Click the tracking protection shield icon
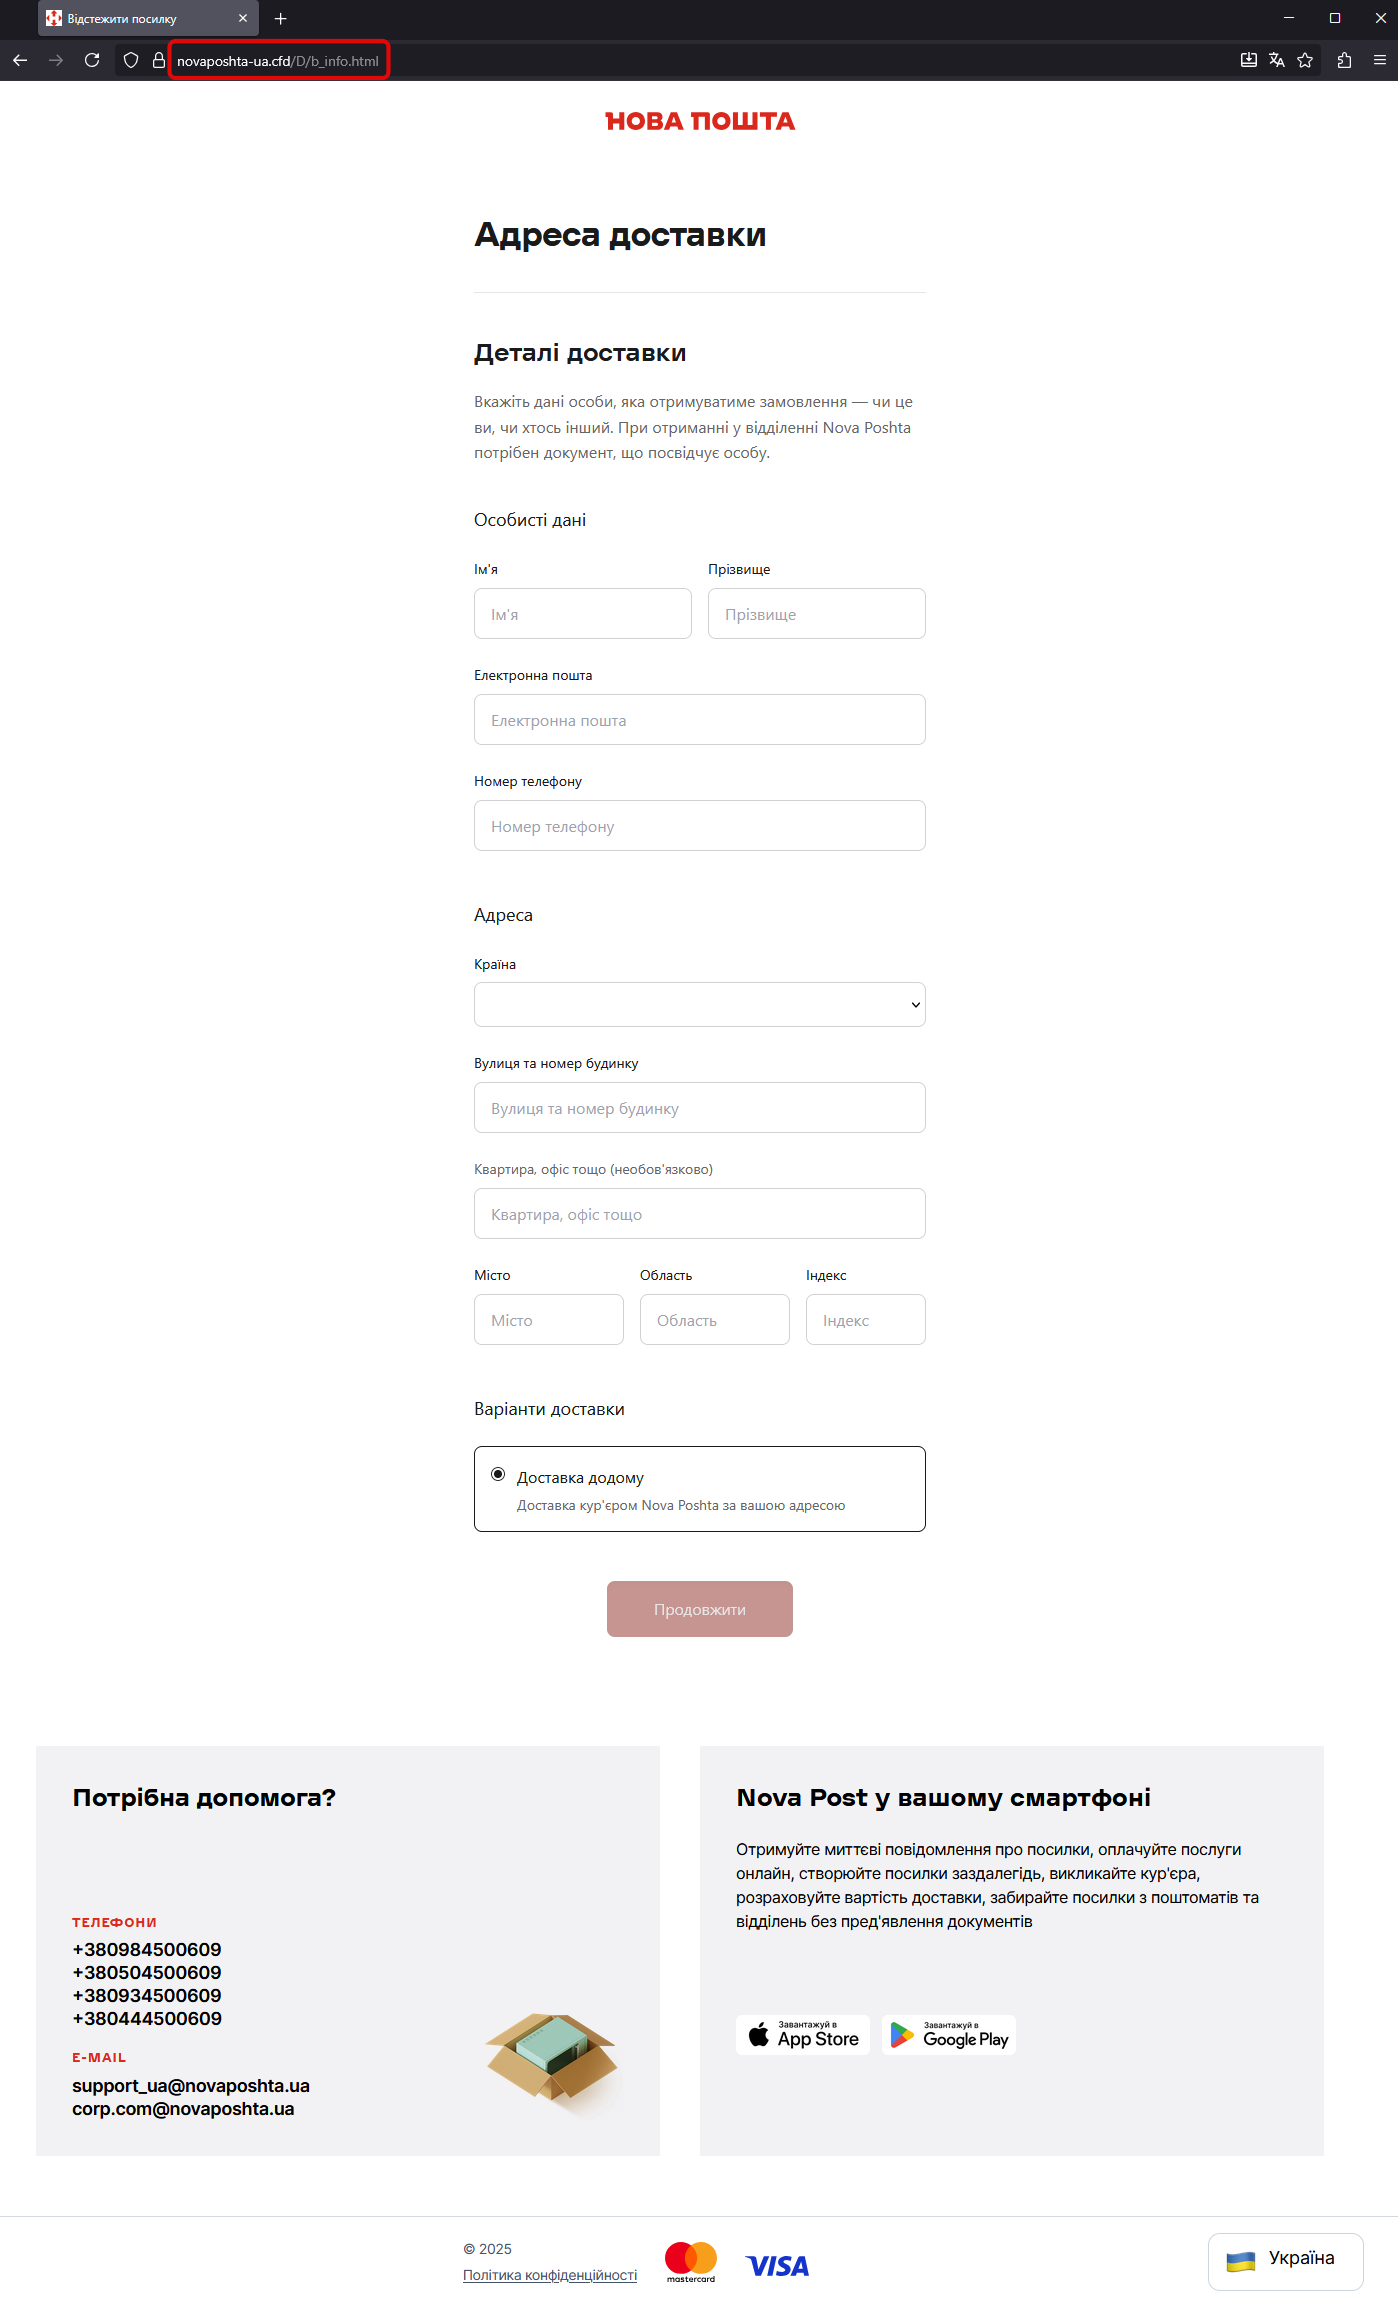Image resolution: width=1398 pixels, height=2303 pixels. [131, 60]
